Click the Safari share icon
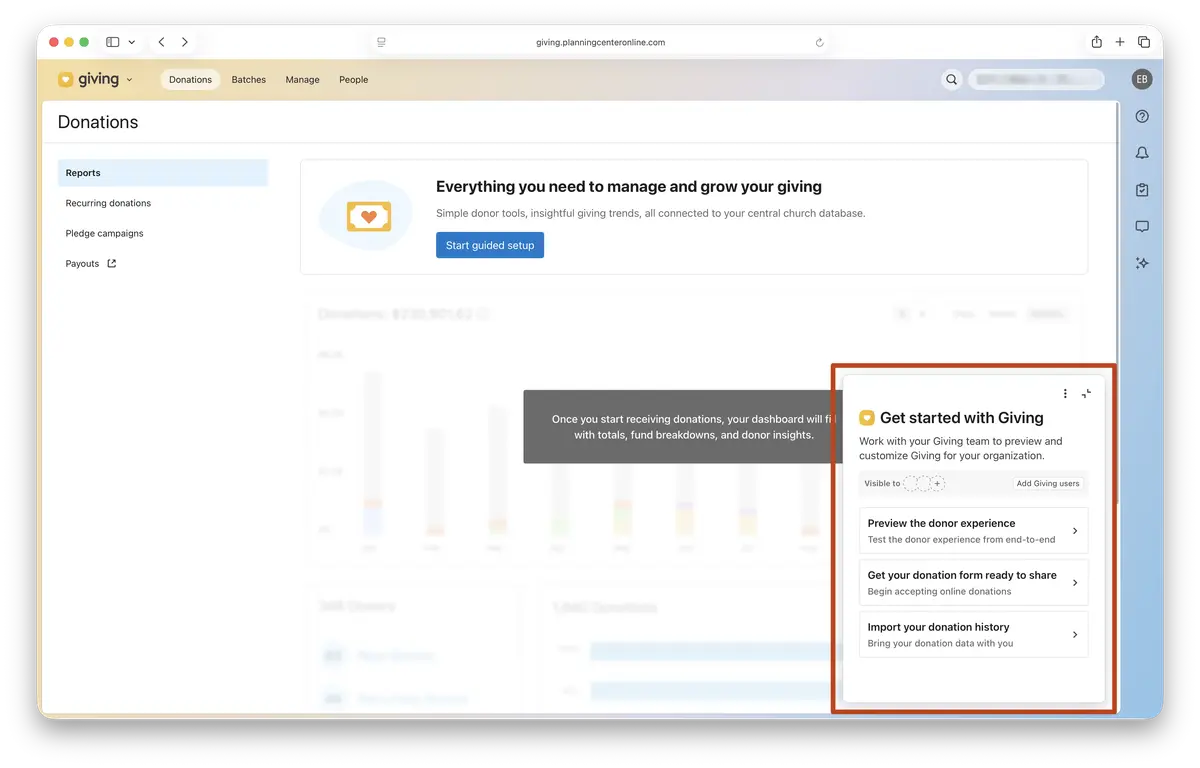The height and width of the screenshot is (768, 1200). pos(1097,42)
